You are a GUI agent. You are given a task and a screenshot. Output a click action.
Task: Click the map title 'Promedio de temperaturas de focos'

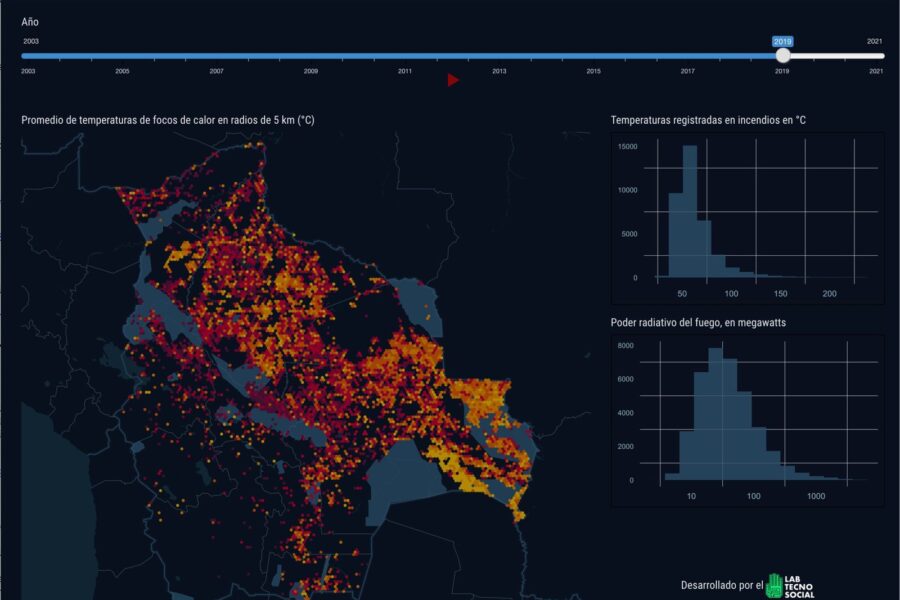[x=168, y=120]
